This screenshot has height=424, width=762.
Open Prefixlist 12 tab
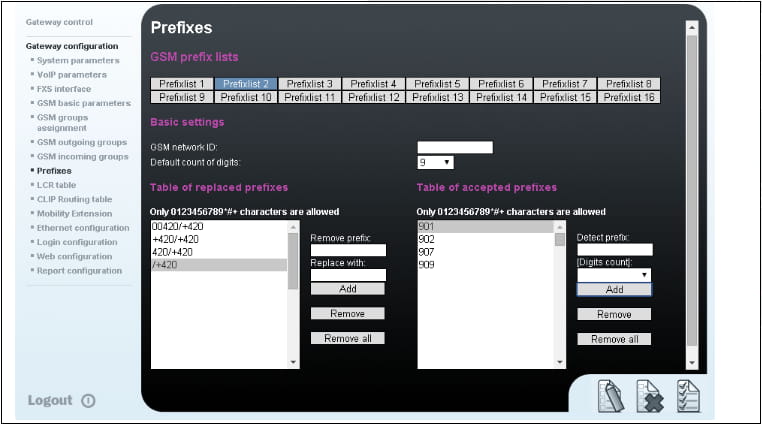point(373,97)
